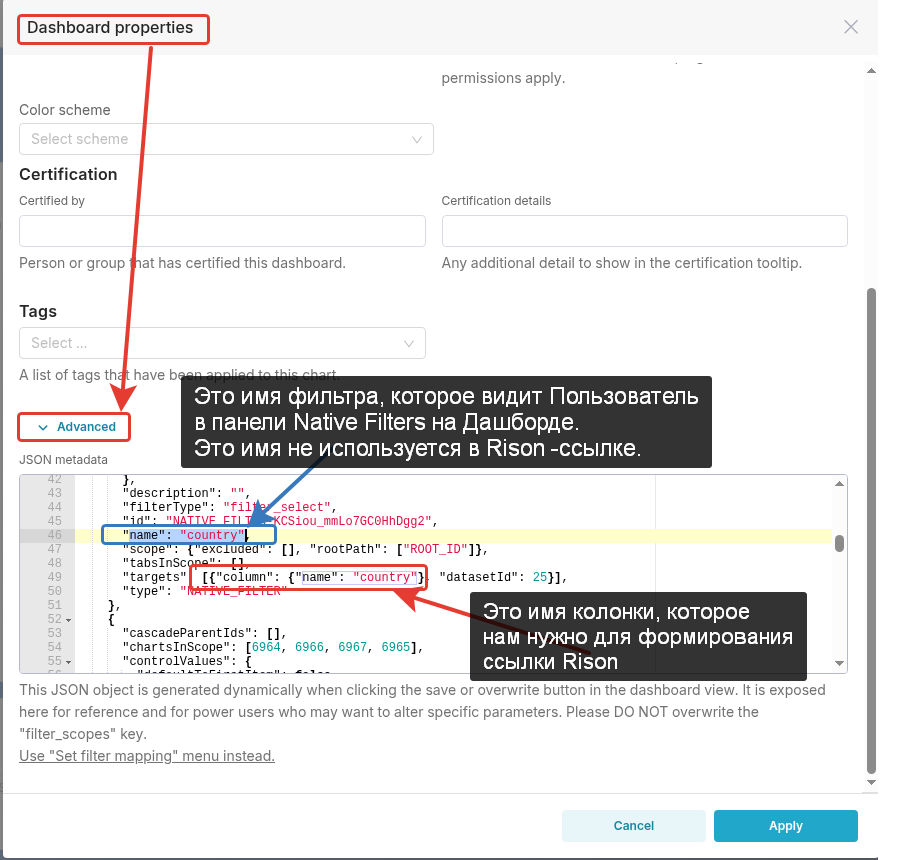910x860 pixels.
Task: Open the Color scheme selector
Action: 225,139
